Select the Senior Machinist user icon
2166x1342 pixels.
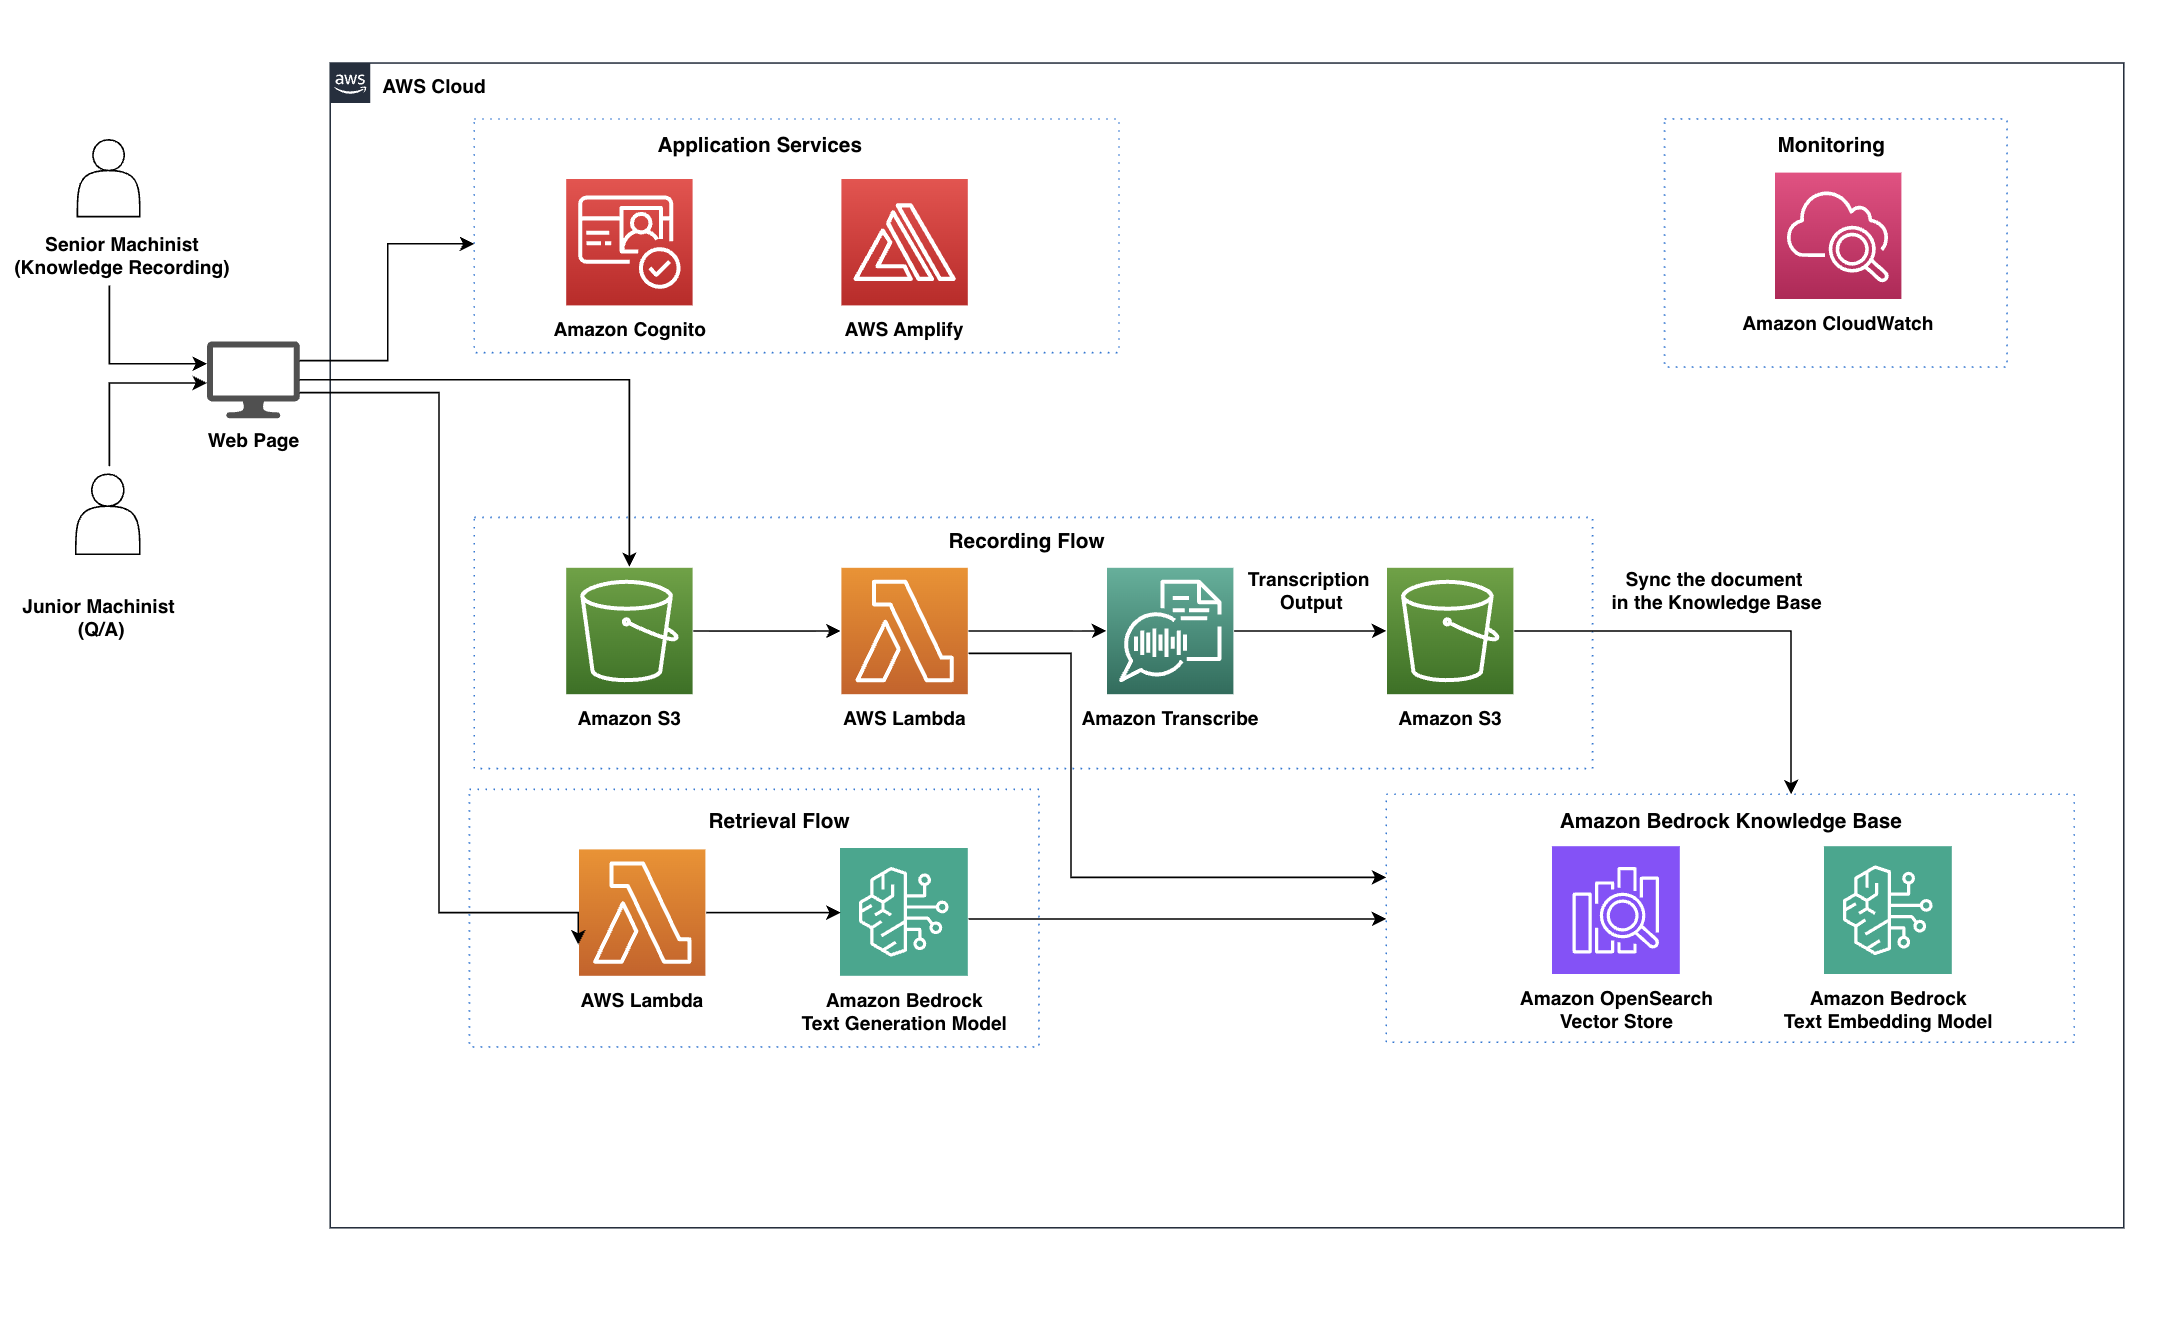(x=108, y=179)
